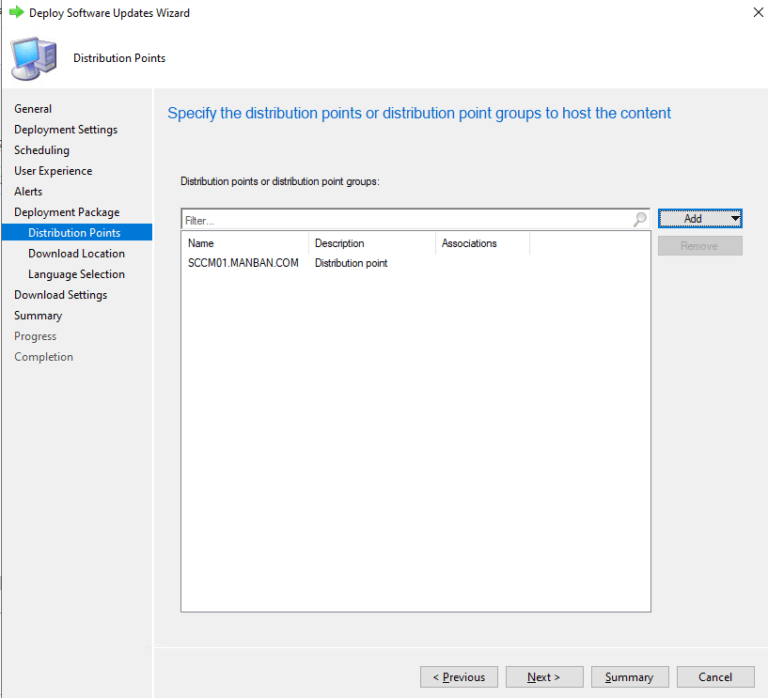Click the filter search magnifier icon
Viewport: 768px width, 698px height.
(640, 219)
